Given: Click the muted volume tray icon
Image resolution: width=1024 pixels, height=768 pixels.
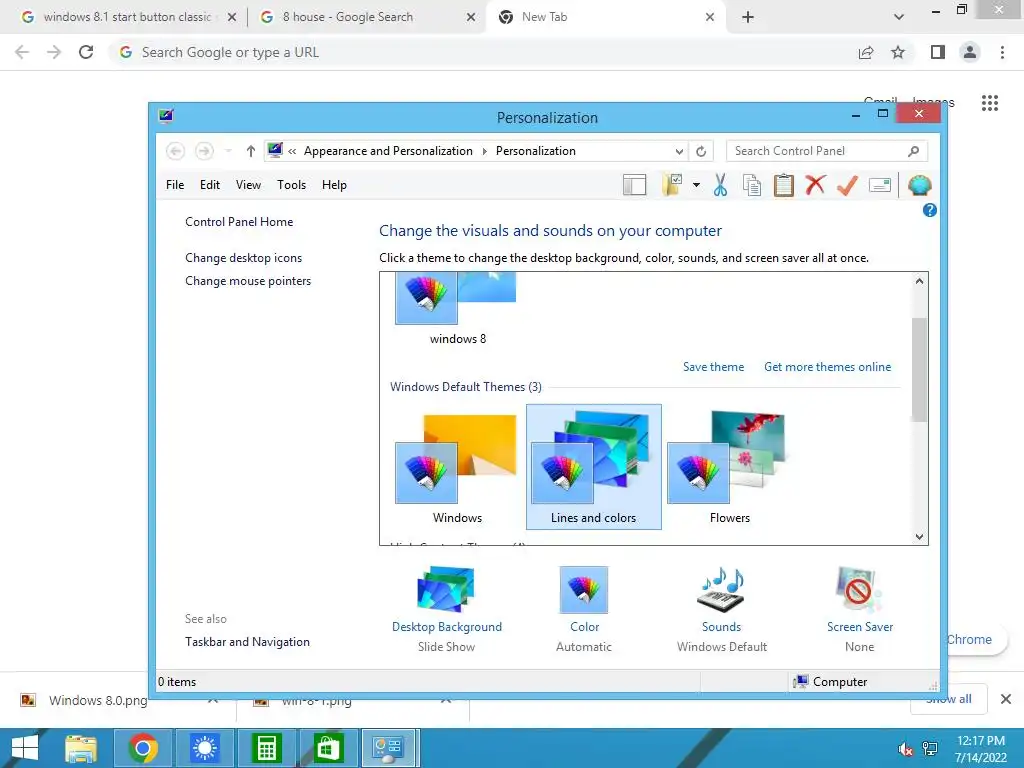Looking at the screenshot, I should click(x=904, y=749).
